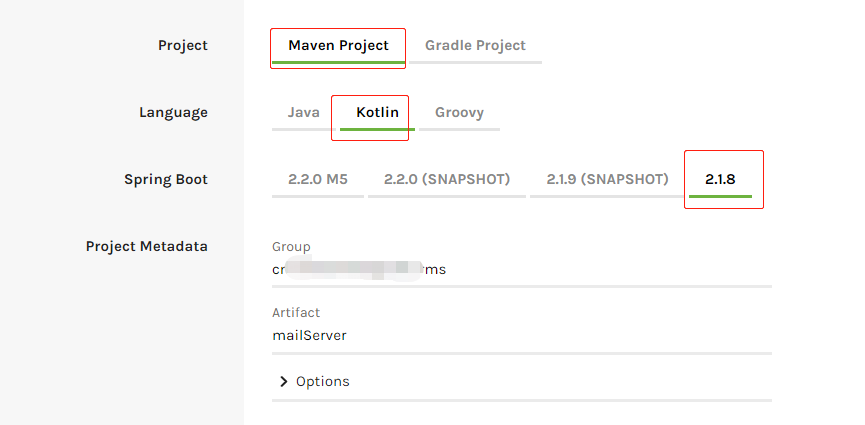This screenshot has width=865, height=425.
Task: Select the Maven Project option
Action: (x=338, y=46)
